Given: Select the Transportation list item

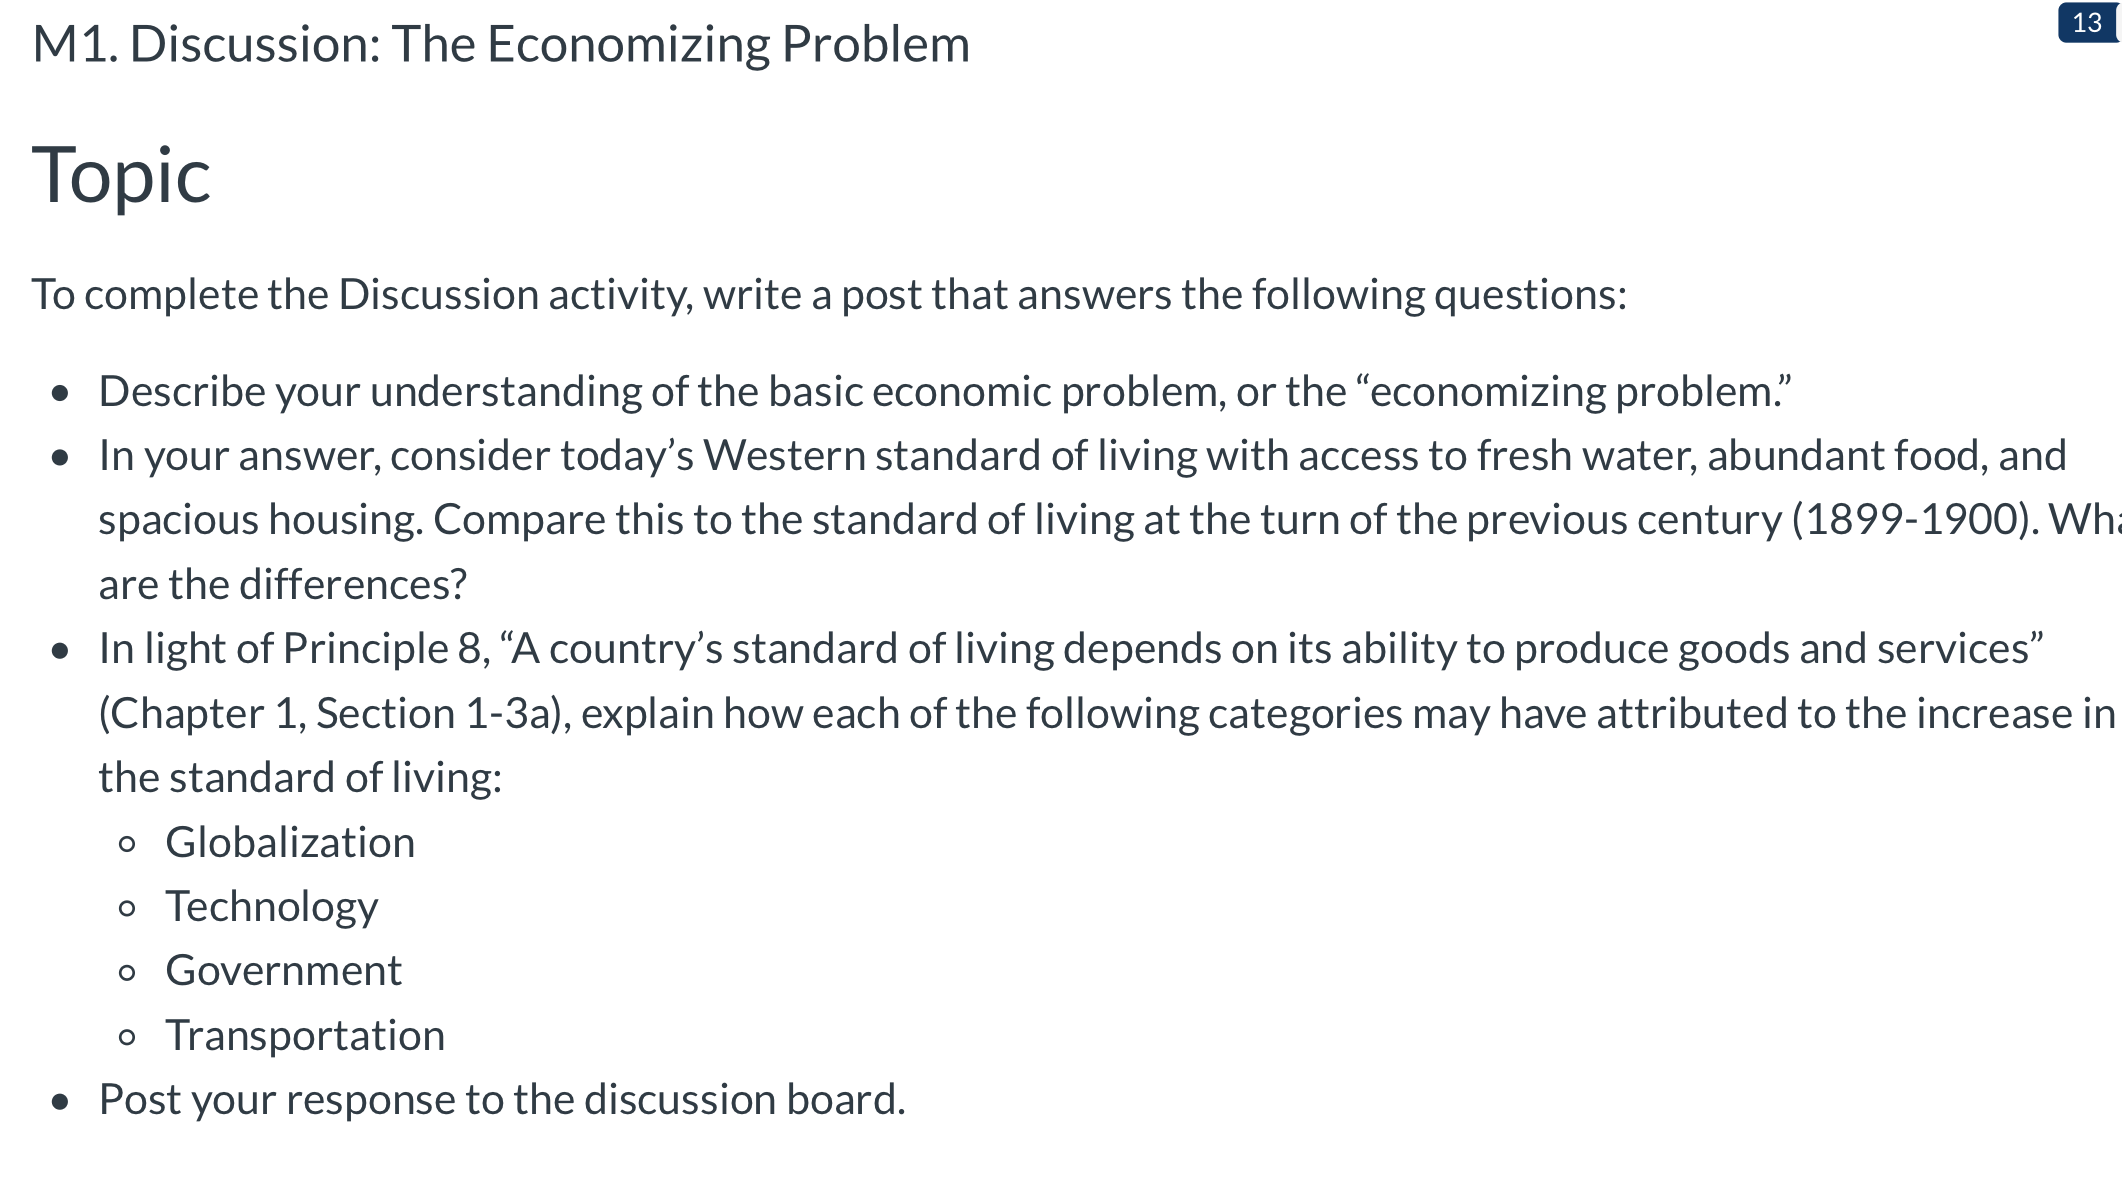Looking at the screenshot, I should pyautogui.click(x=305, y=1036).
